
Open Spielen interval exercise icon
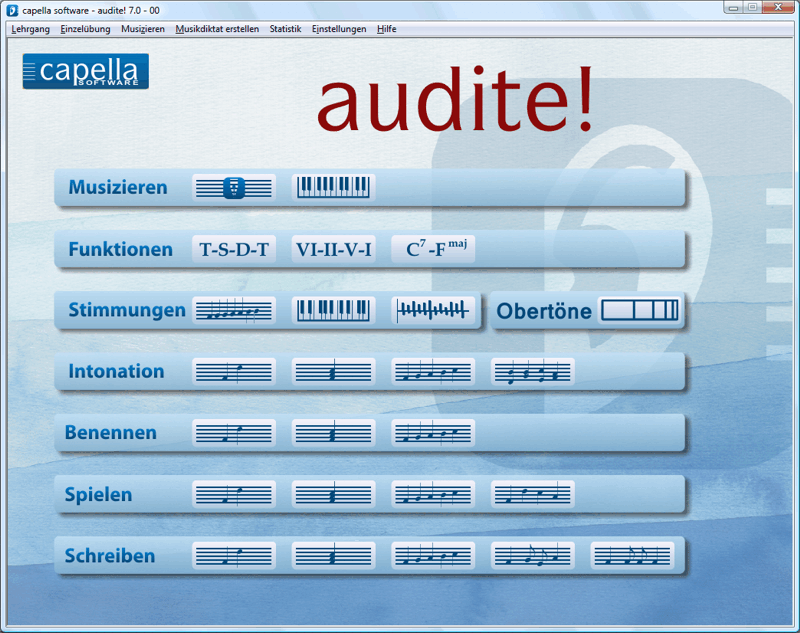click(x=234, y=494)
